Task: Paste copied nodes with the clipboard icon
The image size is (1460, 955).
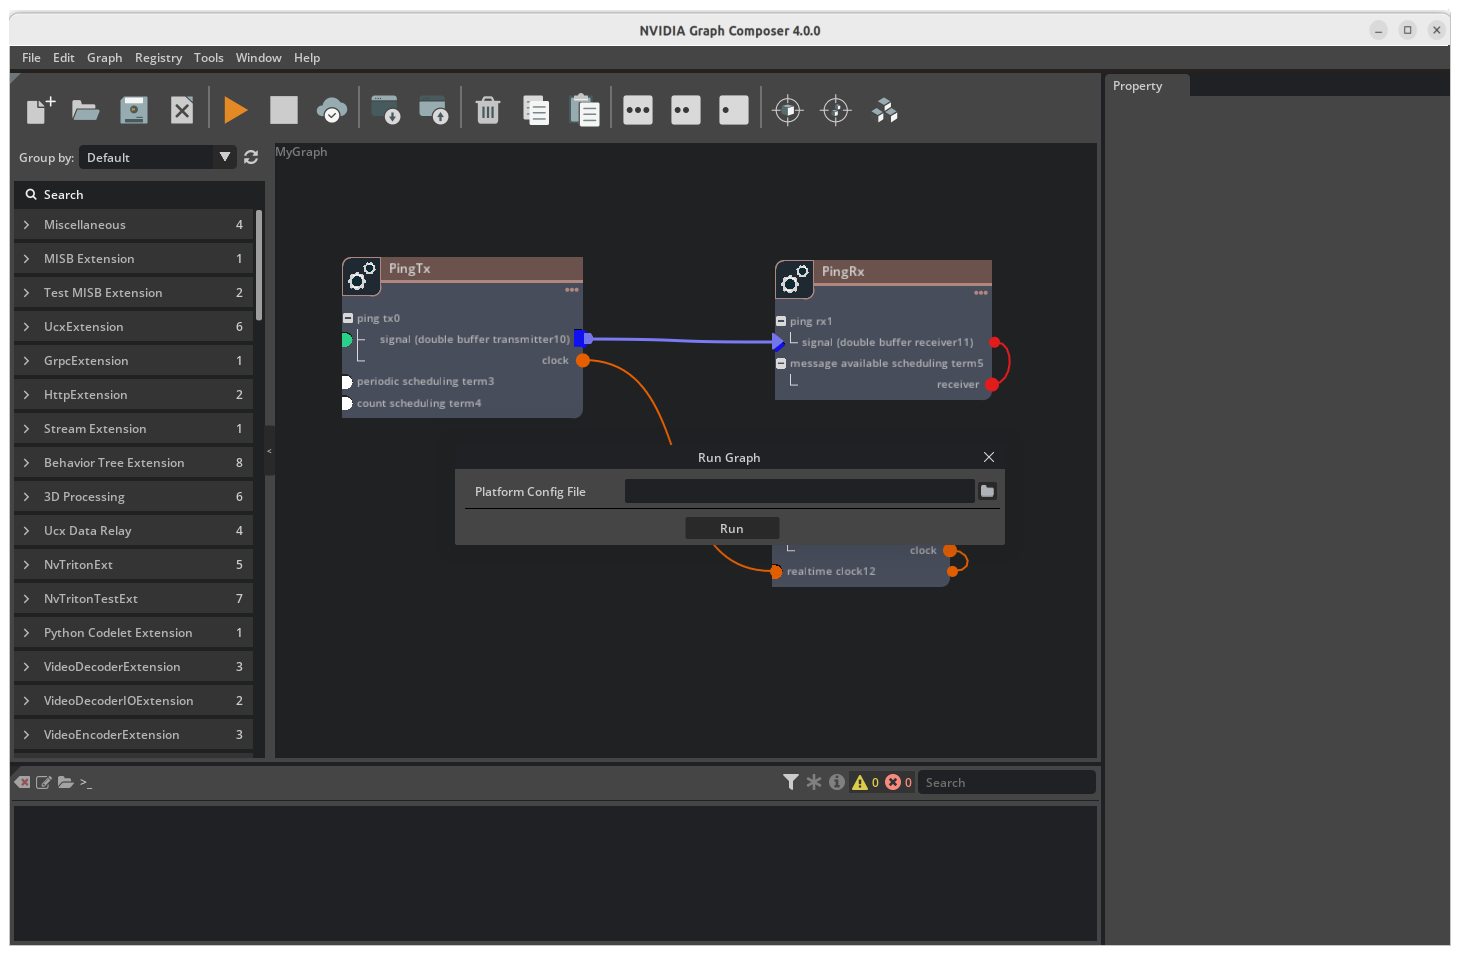Action: click(585, 110)
